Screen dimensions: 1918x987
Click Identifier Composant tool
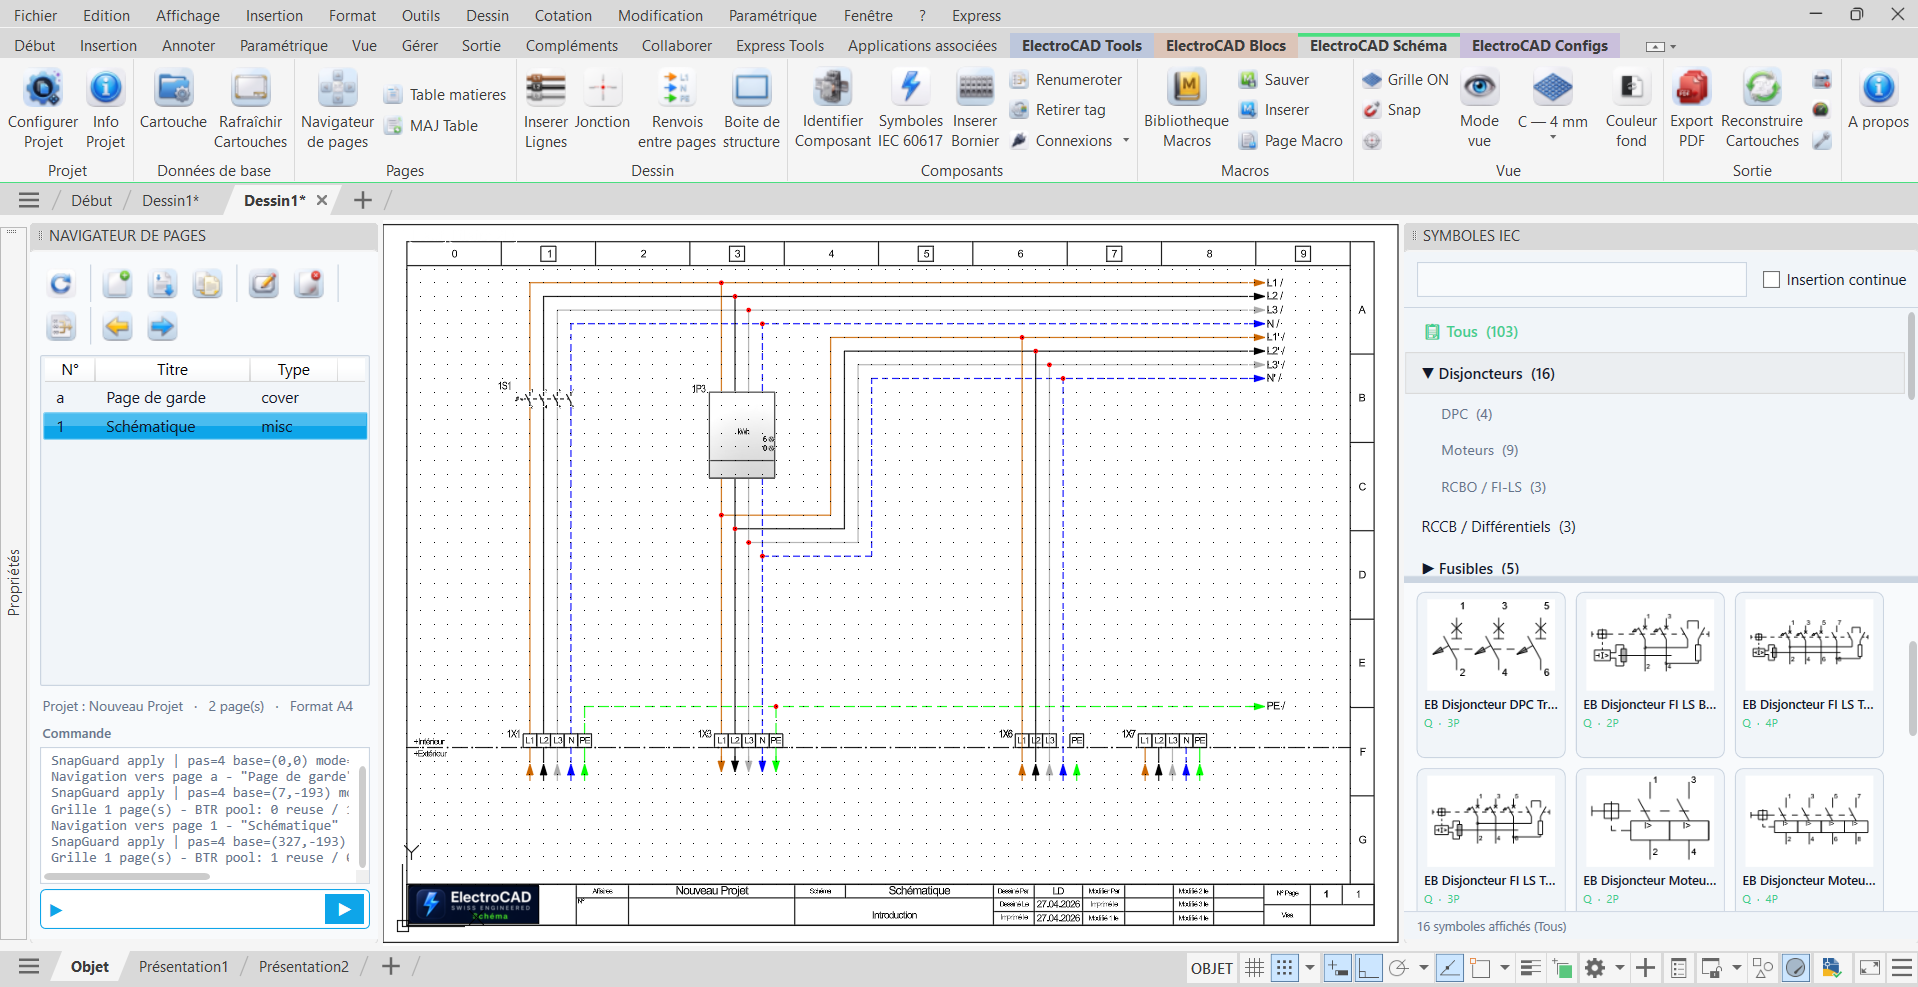click(x=833, y=110)
